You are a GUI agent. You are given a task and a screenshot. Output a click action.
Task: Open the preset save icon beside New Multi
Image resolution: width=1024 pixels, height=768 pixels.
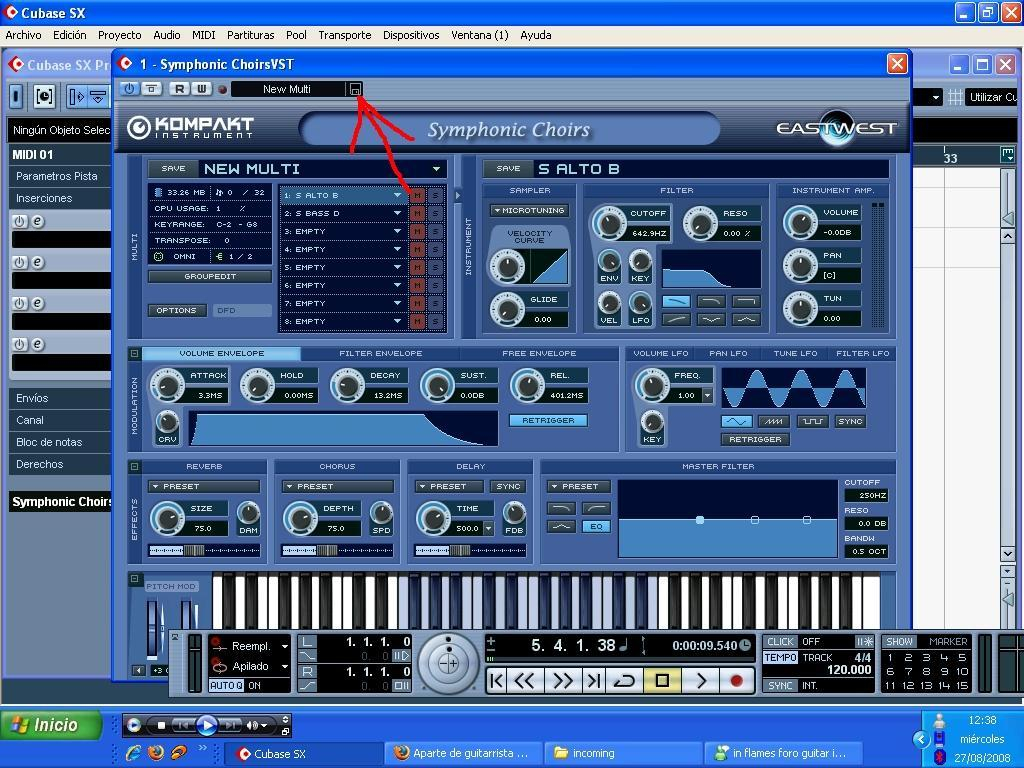pyautogui.click(x=355, y=89)
